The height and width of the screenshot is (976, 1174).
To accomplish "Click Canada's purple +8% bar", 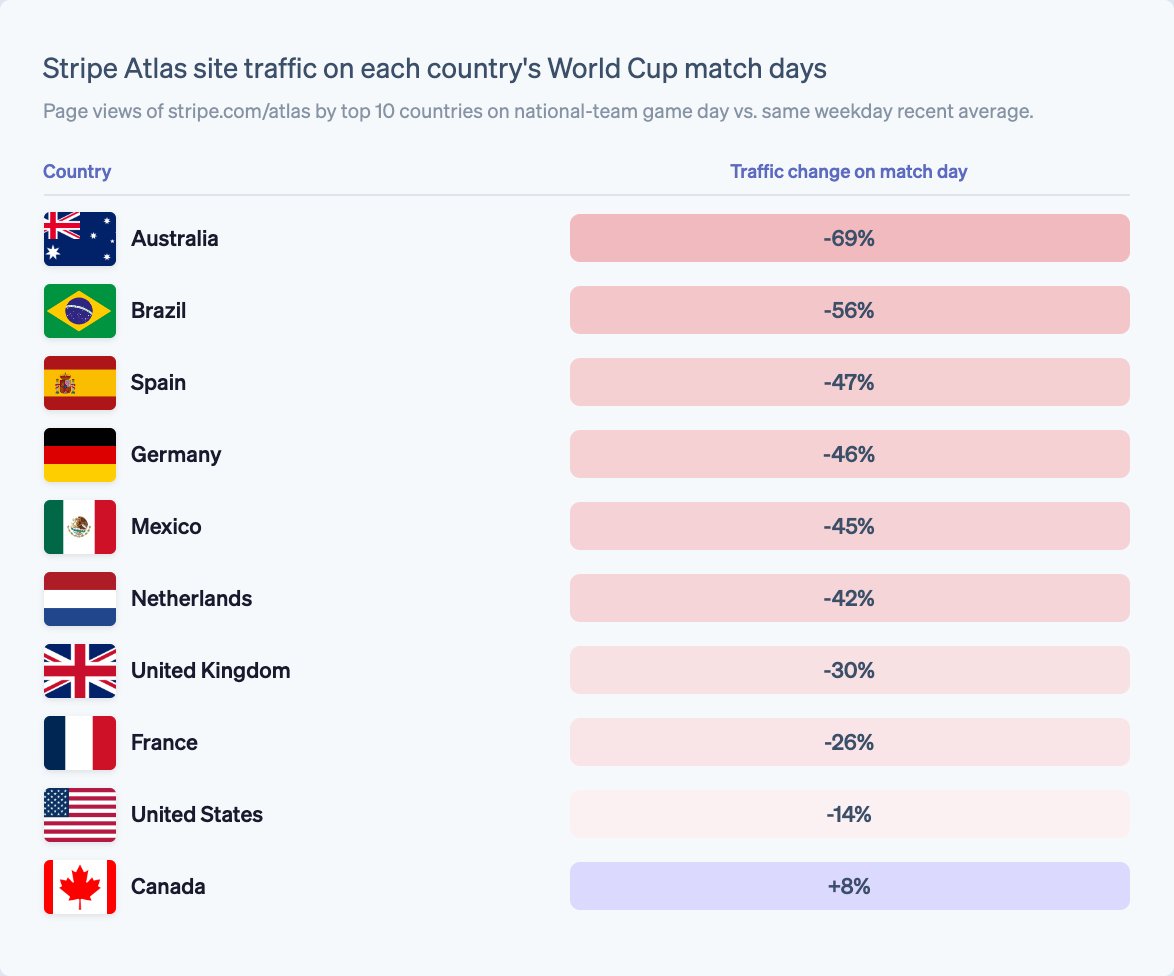I will coord(850,886).
